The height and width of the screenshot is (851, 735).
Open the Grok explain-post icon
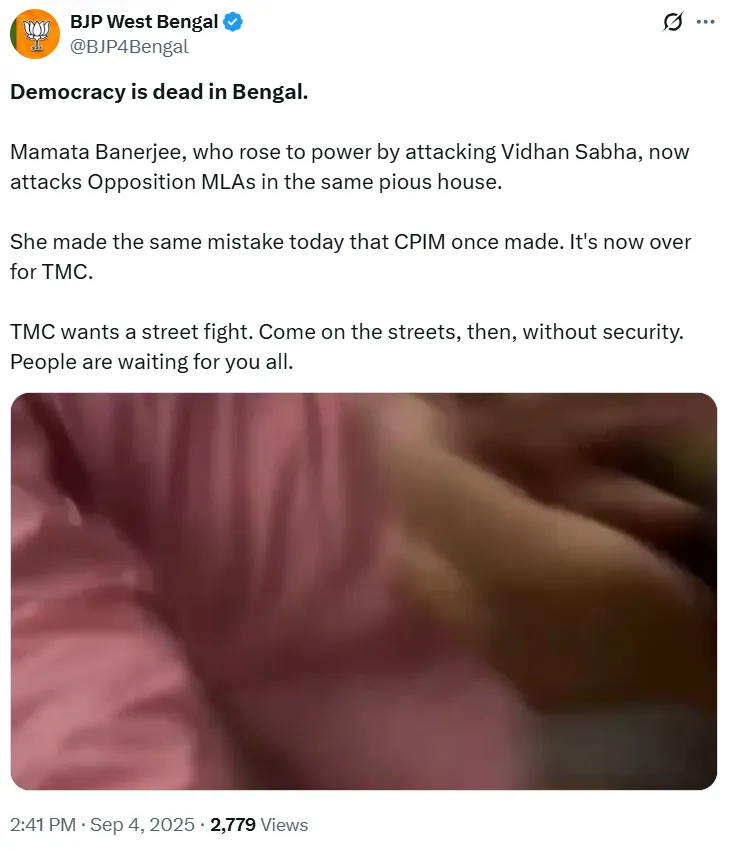pyautogui.click(x=673, y=22)
